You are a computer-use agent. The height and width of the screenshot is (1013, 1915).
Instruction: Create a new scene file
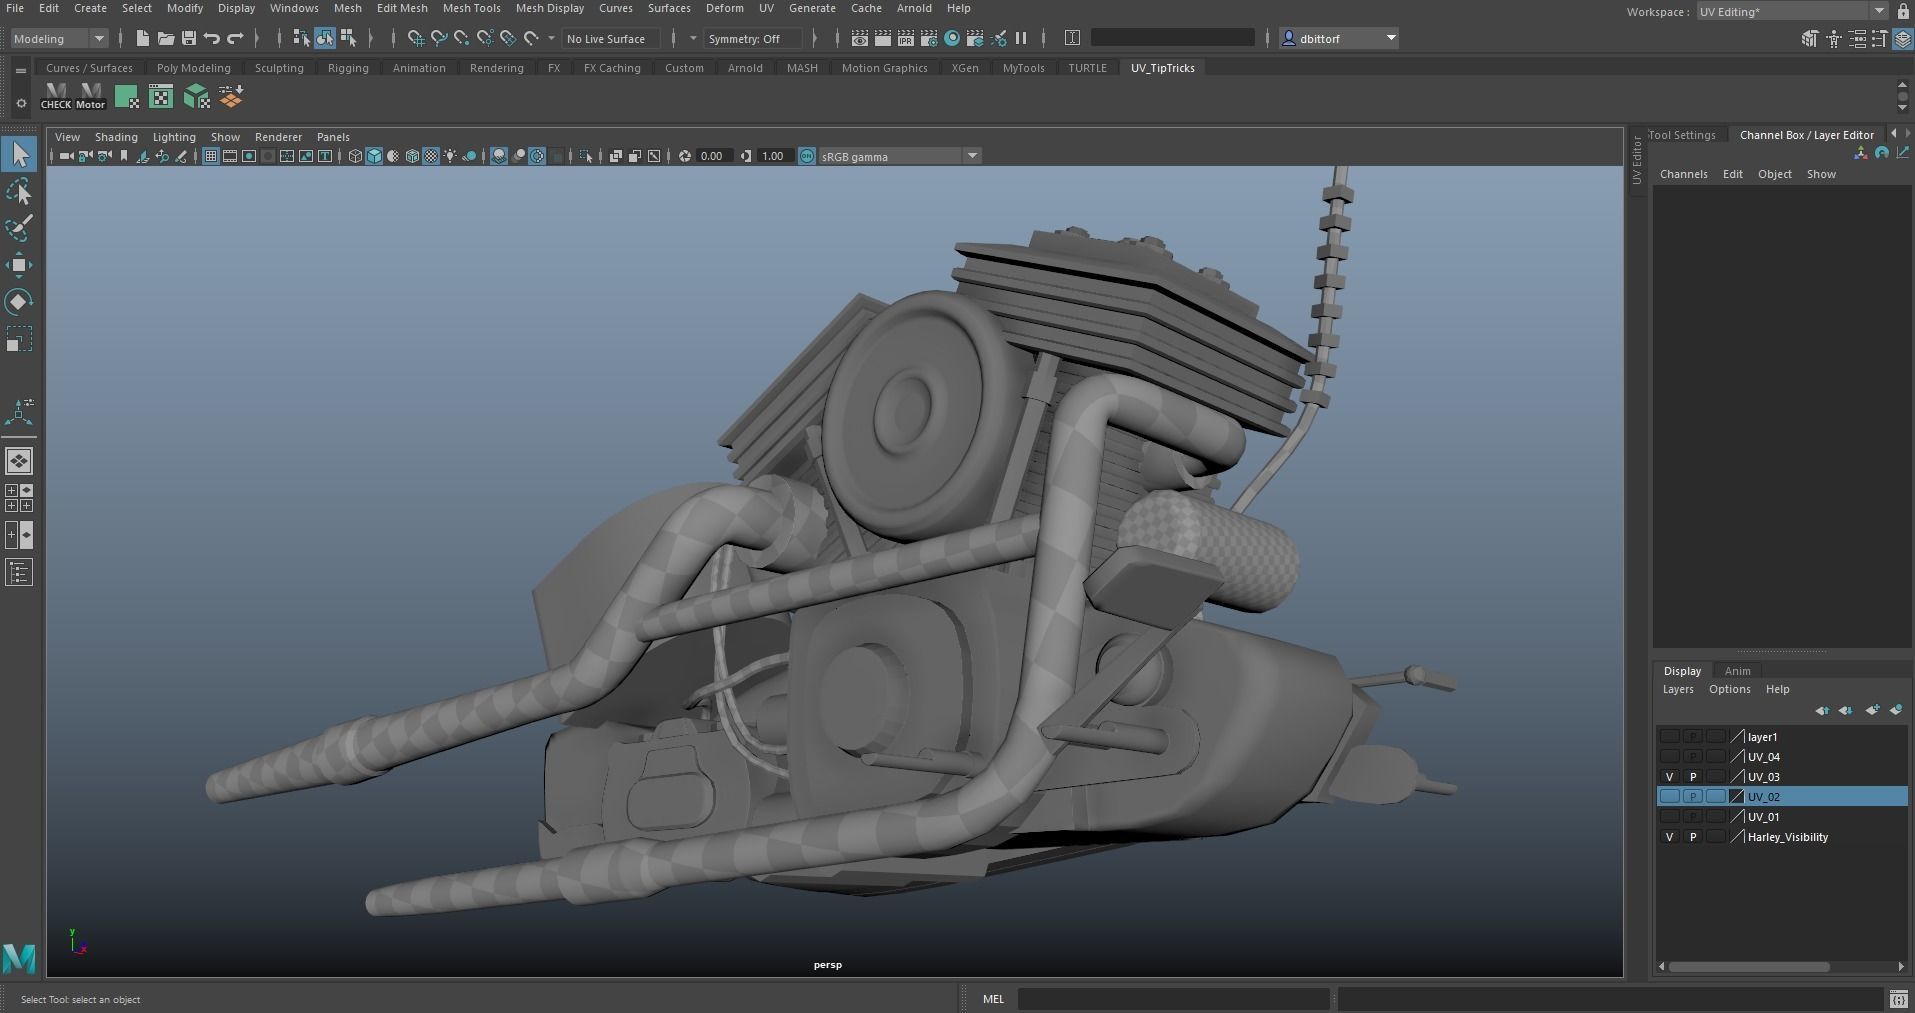[x=142, y=38]
